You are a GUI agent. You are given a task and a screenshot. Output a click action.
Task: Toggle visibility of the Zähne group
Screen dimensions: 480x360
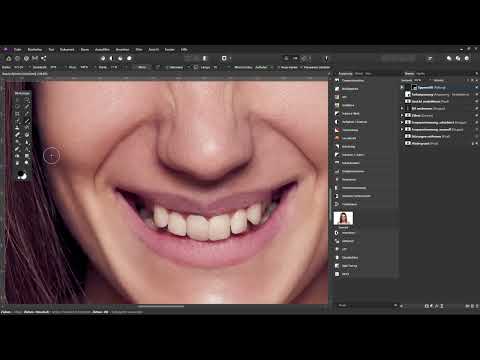tap(476, 115)
